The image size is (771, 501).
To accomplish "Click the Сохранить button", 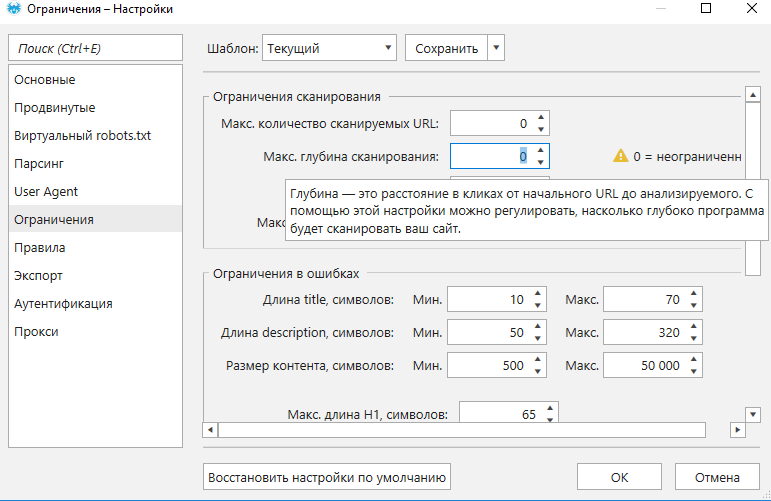I will pos(446,48).
